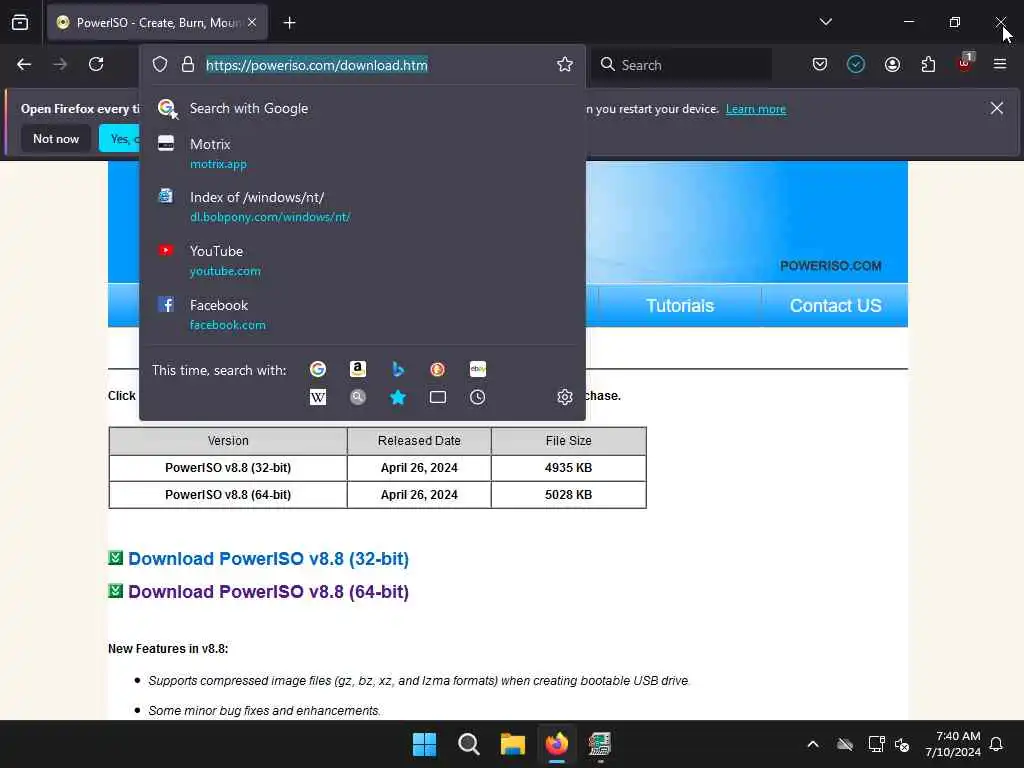Search this time with Amazon icon
This screenshot has width=1024, height=768.
point(357,370)
